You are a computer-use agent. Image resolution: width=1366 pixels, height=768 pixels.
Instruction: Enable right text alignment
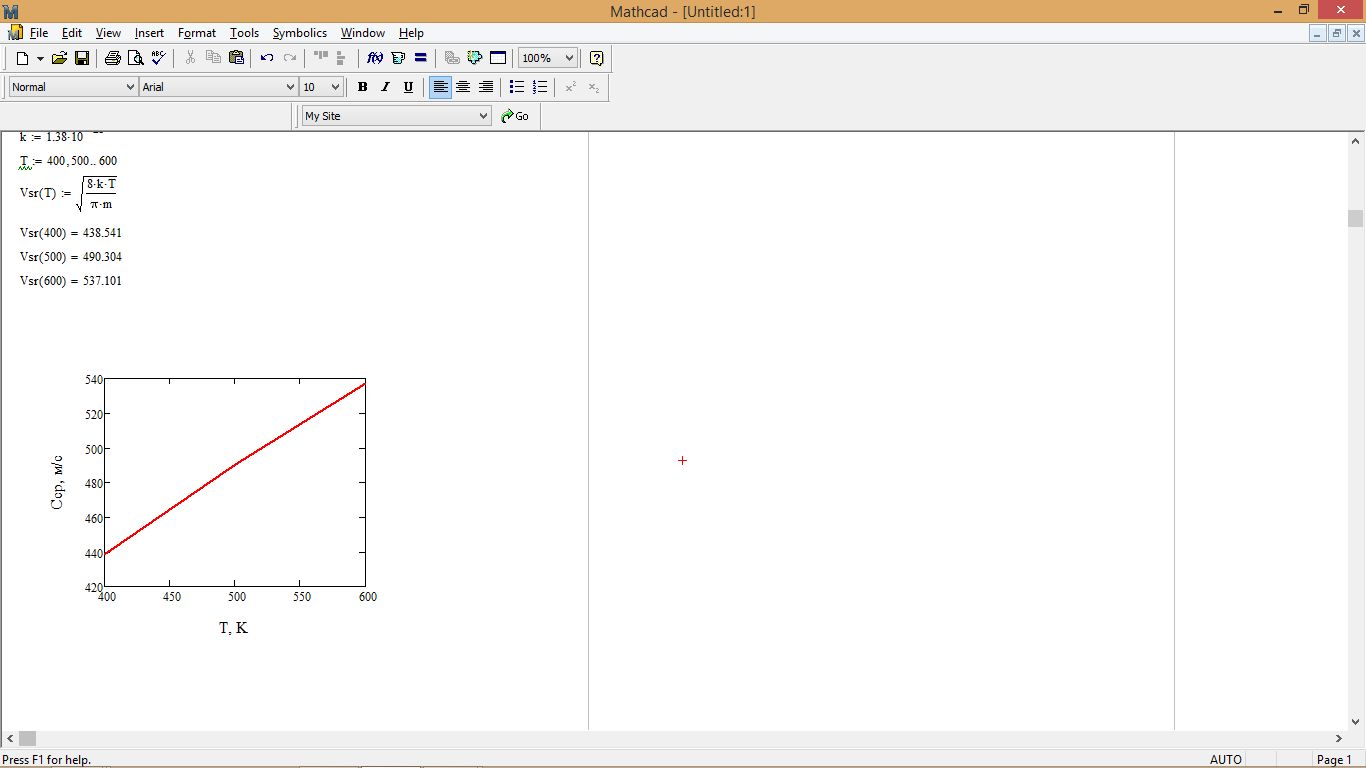point(486,87)
